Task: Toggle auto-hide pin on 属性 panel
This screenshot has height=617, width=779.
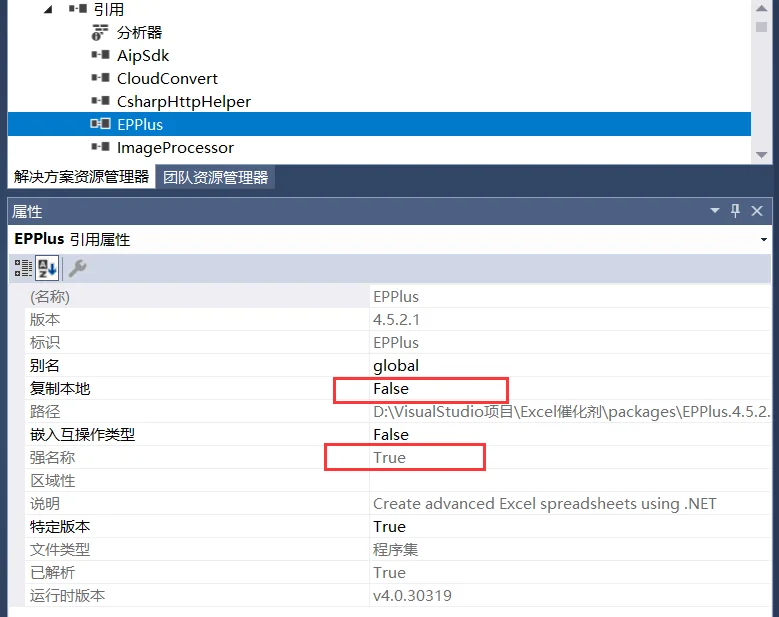Action: pyautogui.click(x=736, y=211)
